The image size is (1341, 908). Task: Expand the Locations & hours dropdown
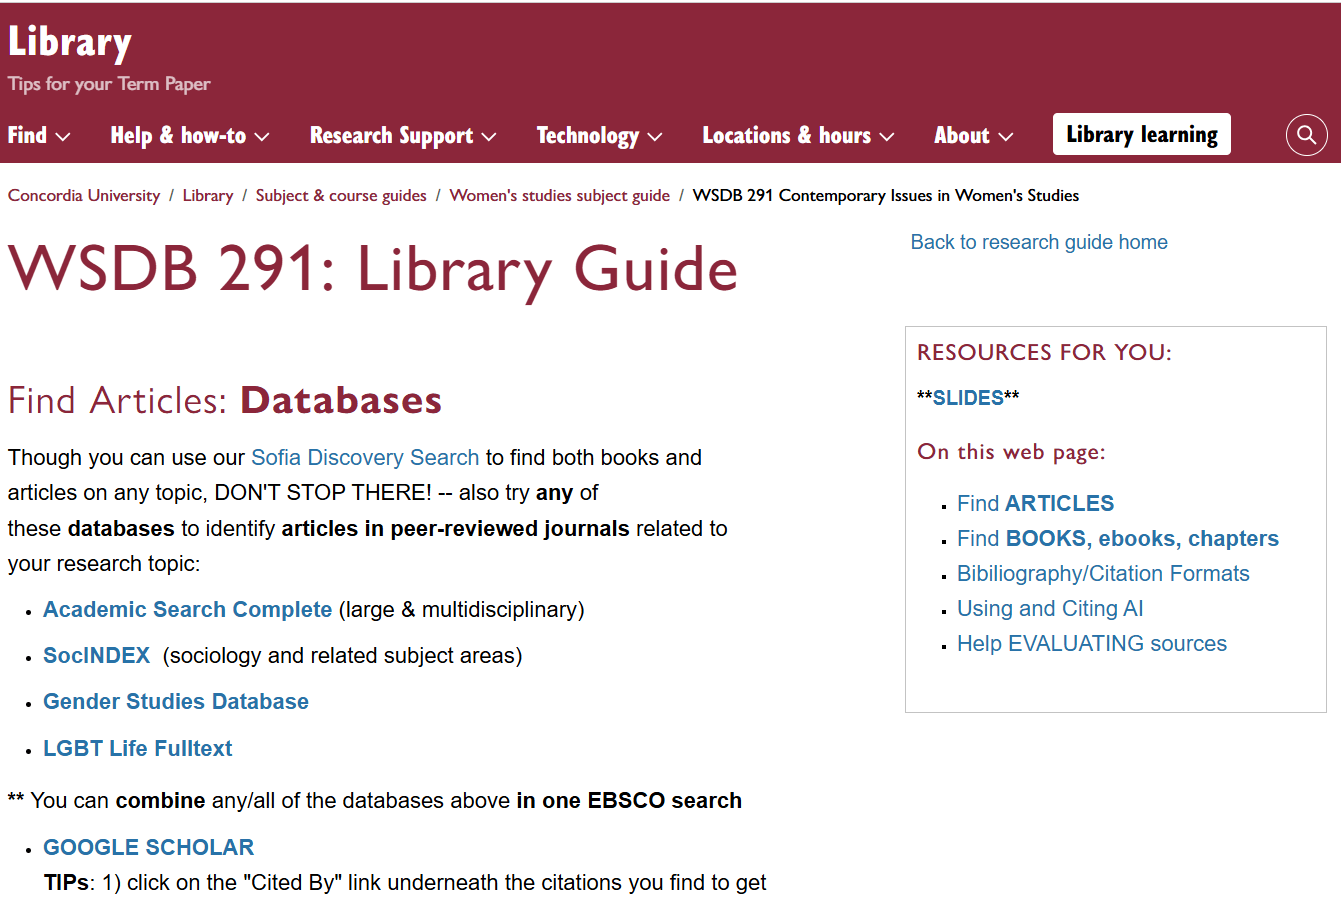(797, 136)
